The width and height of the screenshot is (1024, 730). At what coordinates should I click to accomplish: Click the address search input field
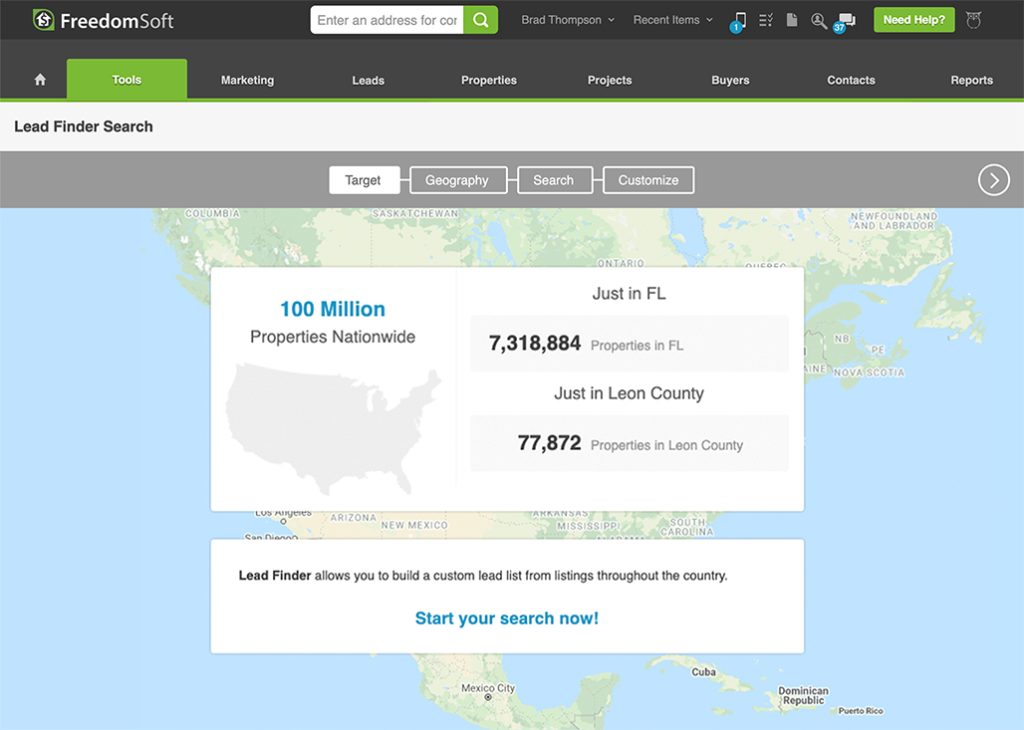387,20
